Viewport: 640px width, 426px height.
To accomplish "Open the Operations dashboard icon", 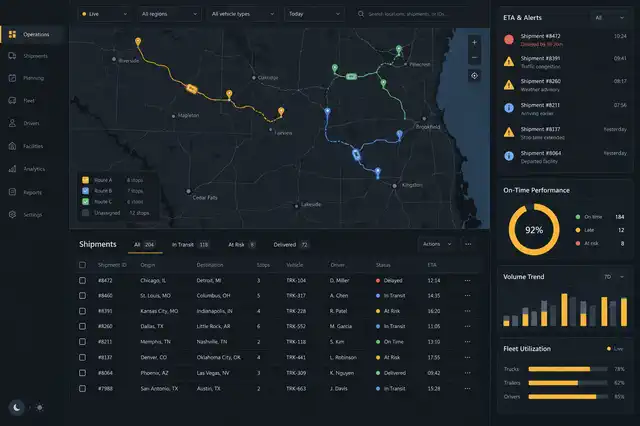I will point(13,34).
